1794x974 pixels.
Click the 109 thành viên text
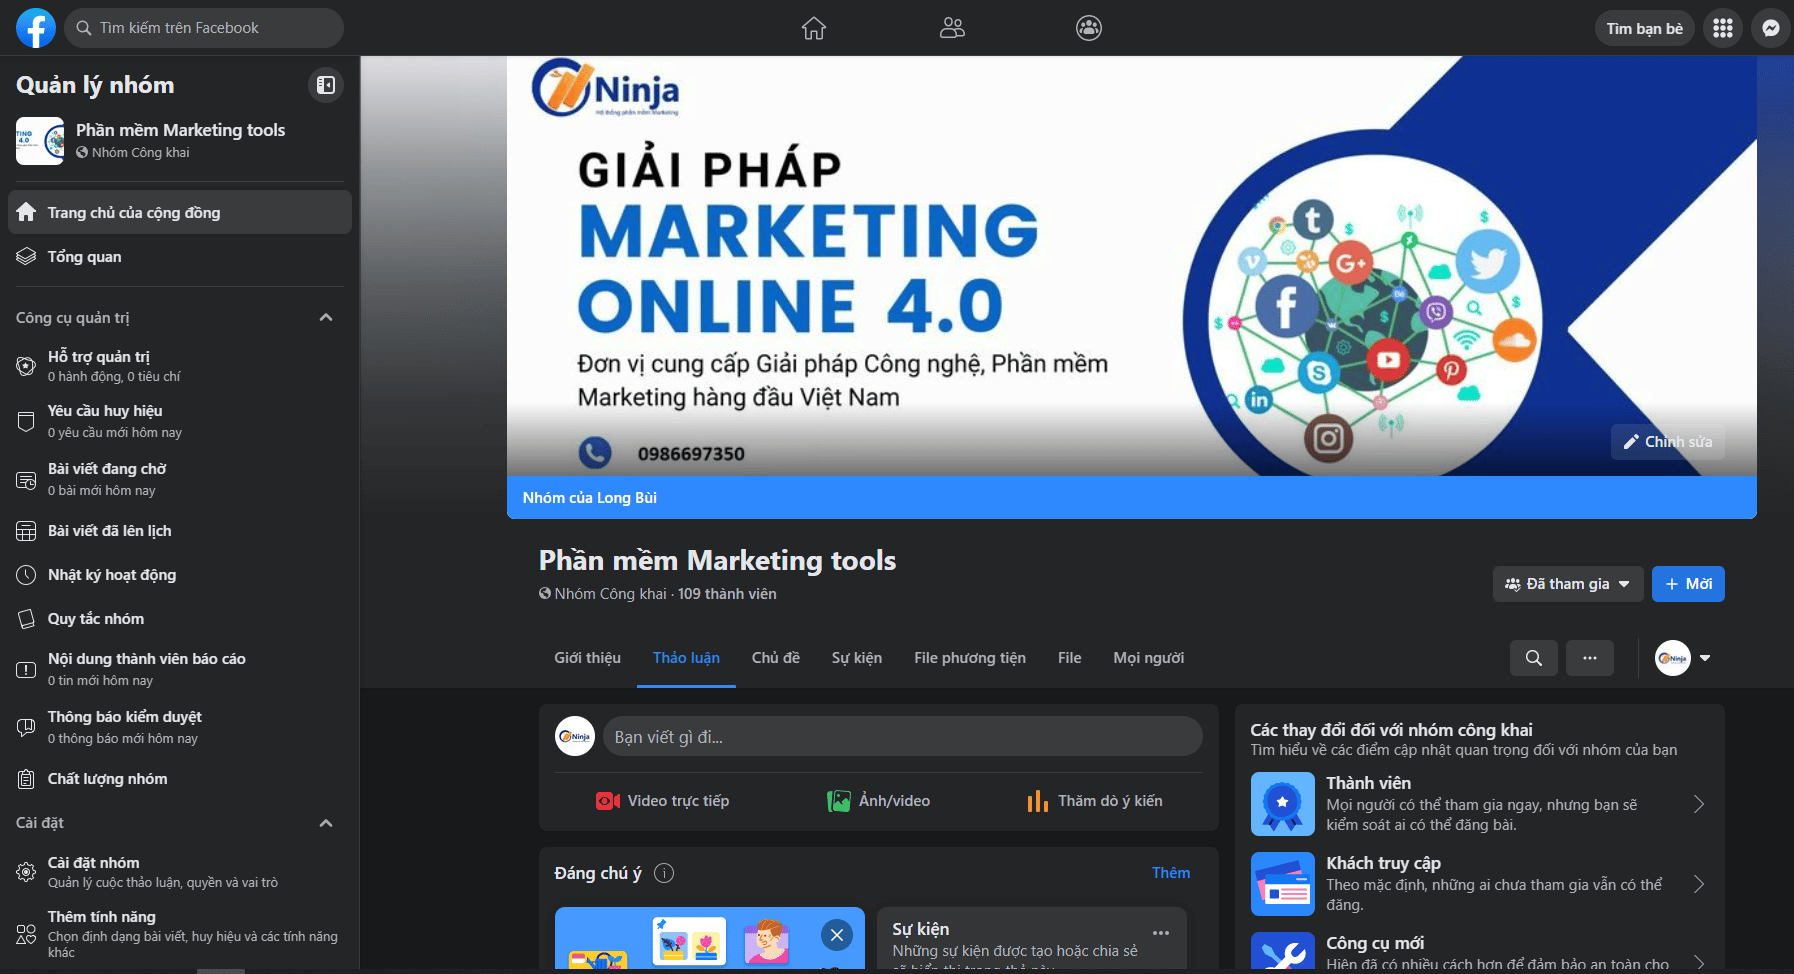click(727, 594)
